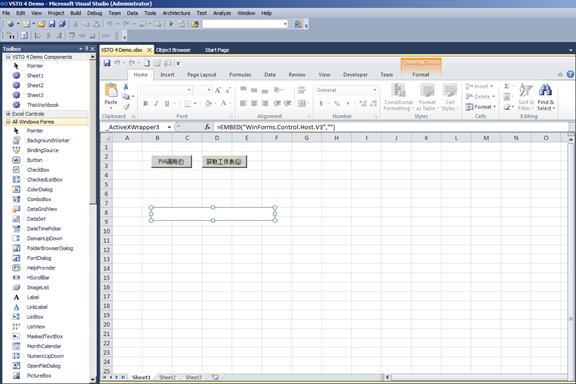Open the solution configuration combo box

[245, 24]
